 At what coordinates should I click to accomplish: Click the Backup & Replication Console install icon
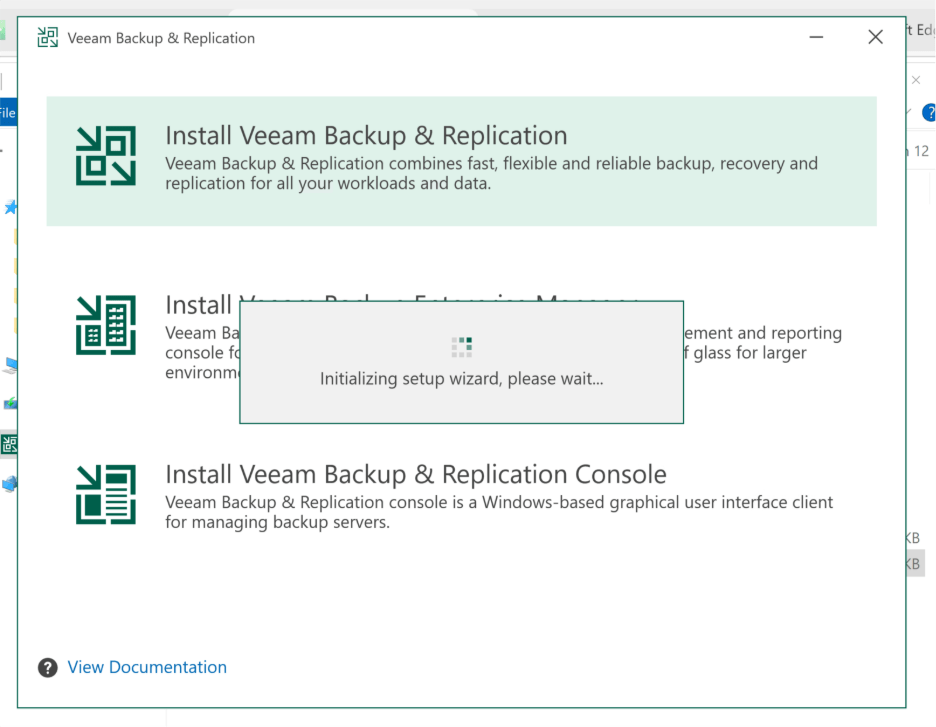pyautogui.click(x=106, y=494)
